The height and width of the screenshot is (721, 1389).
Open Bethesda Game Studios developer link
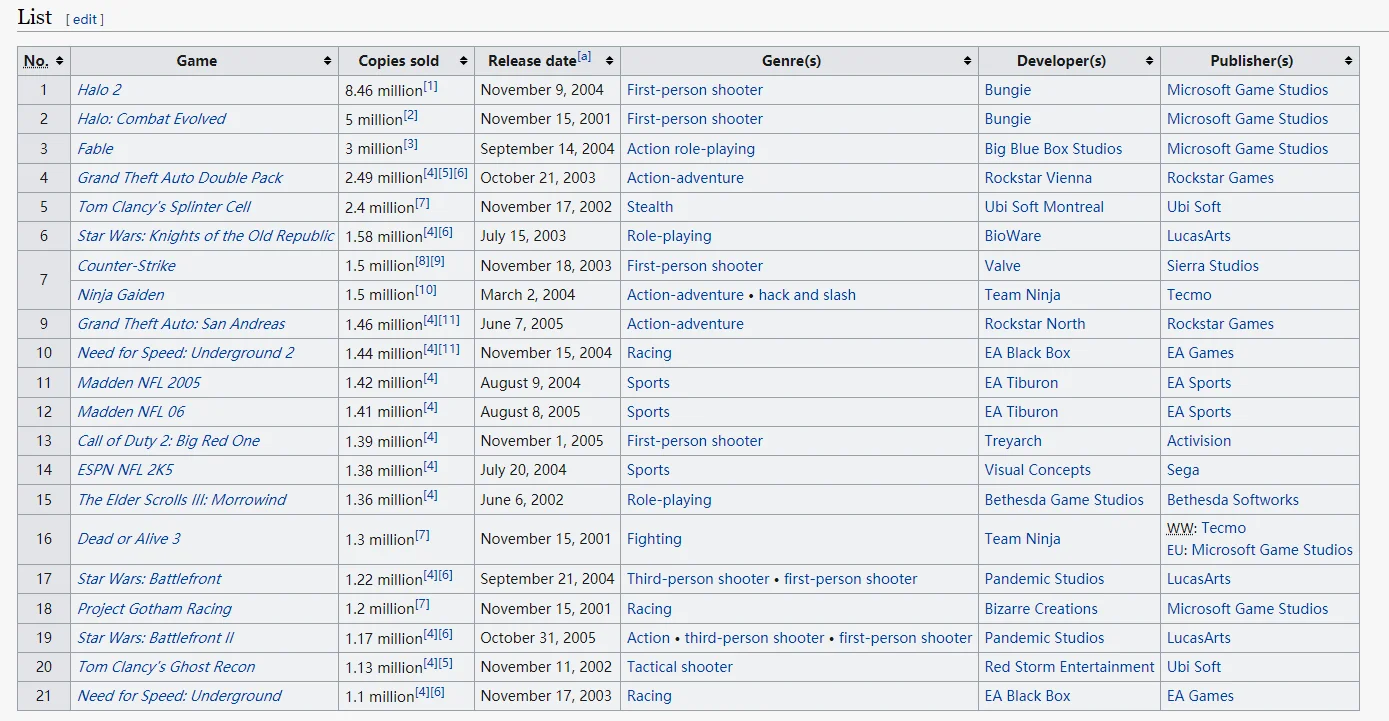tap(1064, 500)
